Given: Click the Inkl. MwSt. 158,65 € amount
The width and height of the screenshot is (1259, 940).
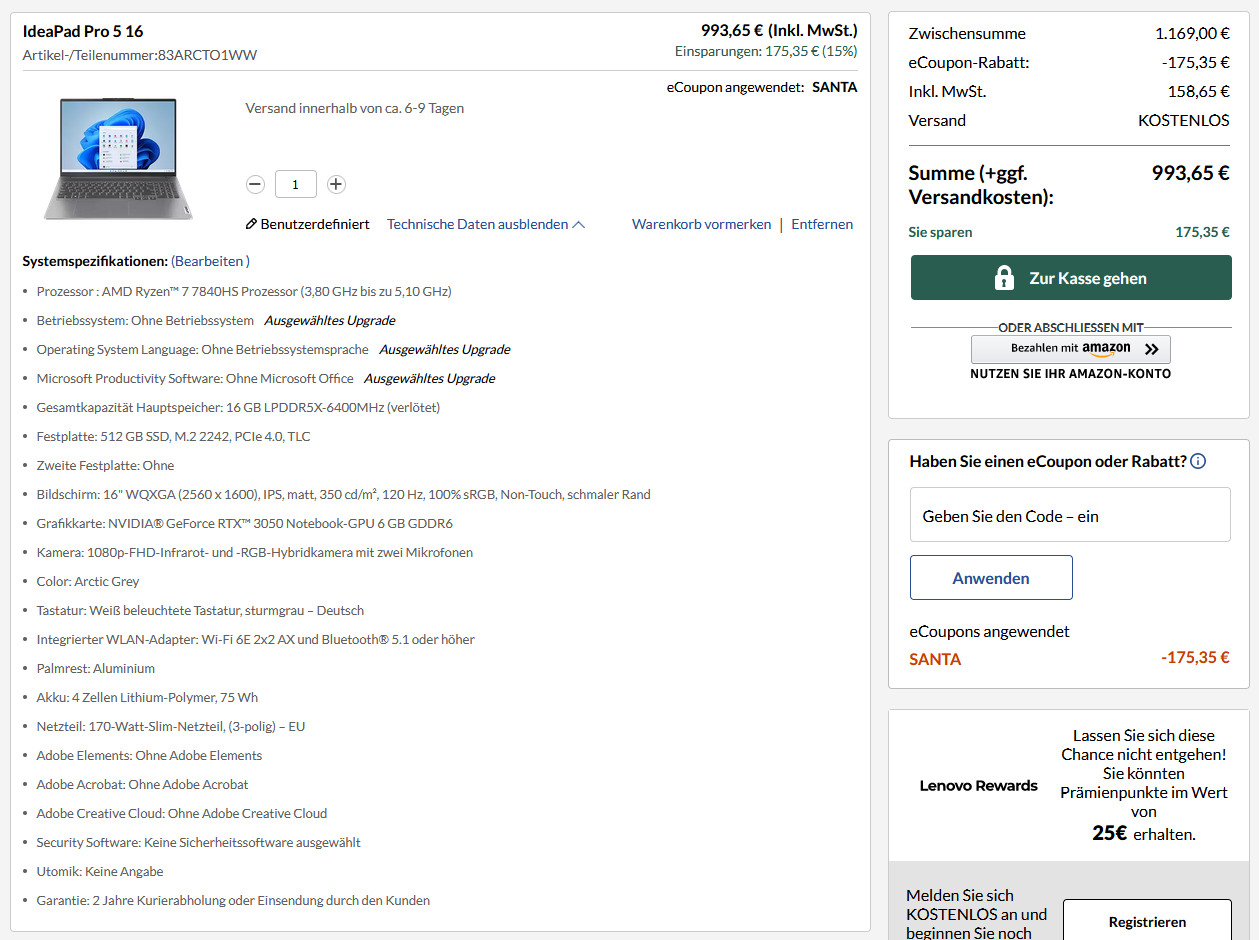Looking at the screenshot, I should tap(1199, 91).
